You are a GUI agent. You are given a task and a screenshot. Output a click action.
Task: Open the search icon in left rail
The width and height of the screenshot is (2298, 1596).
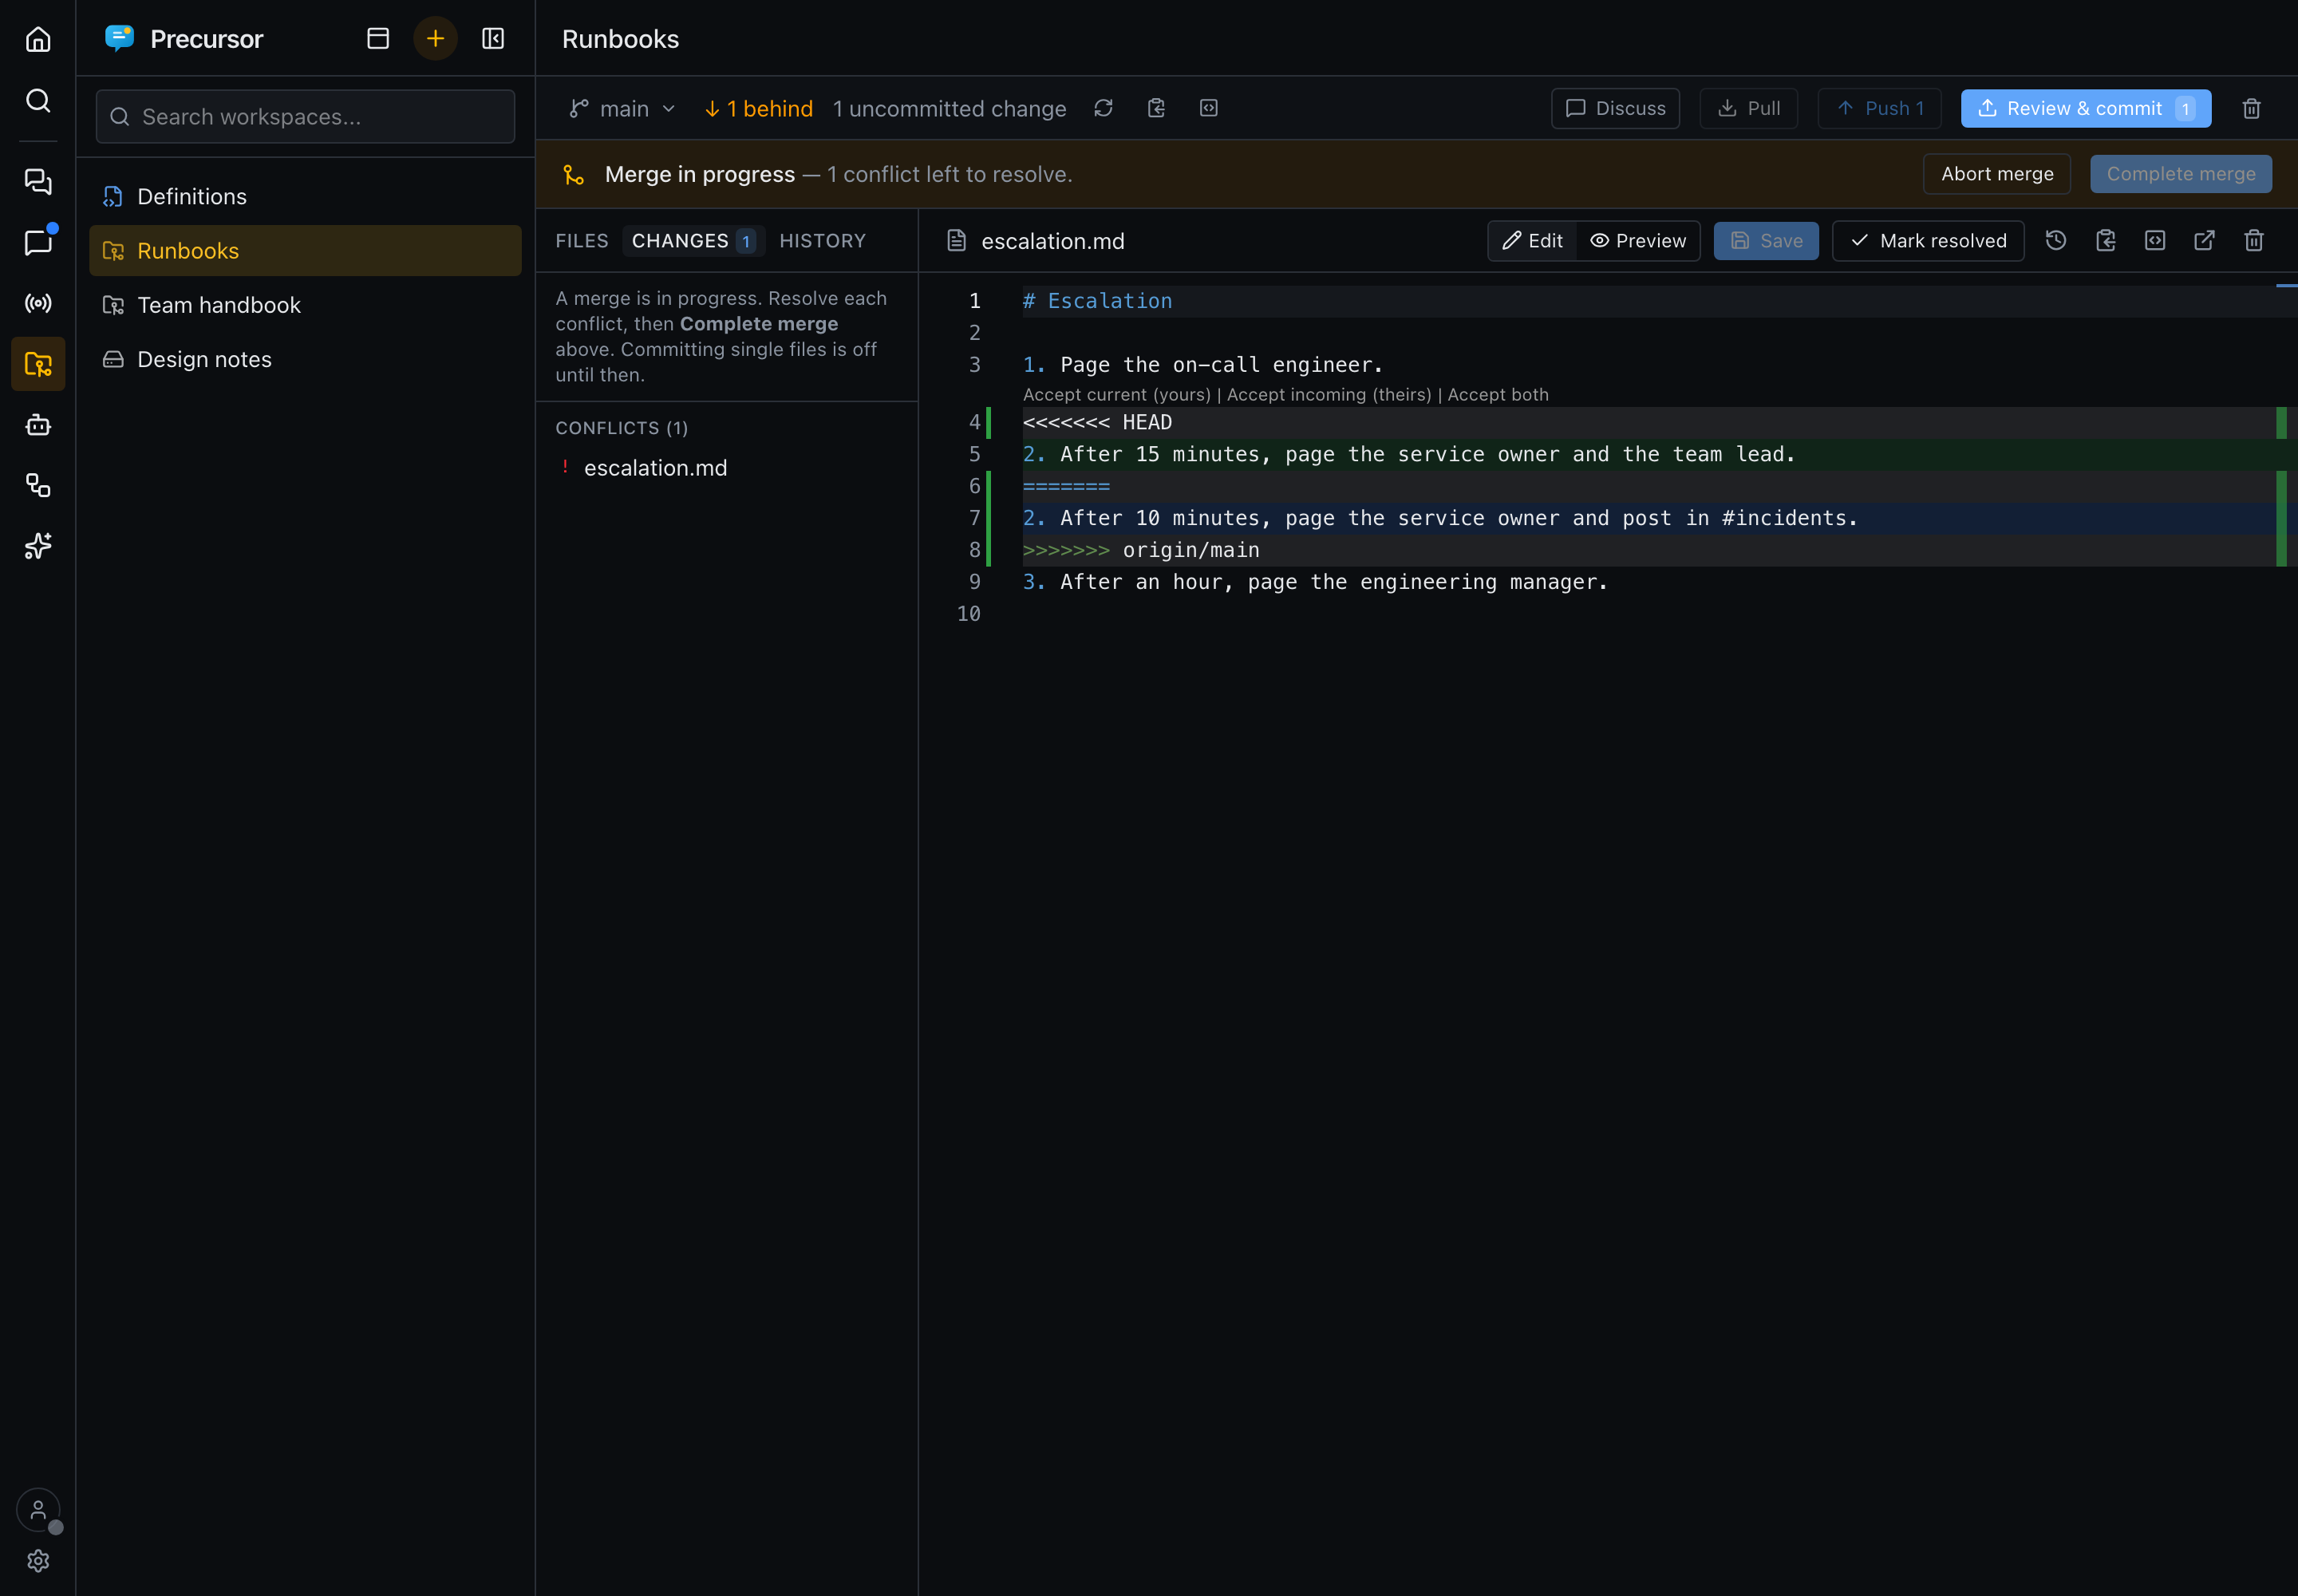coord(38,100)
